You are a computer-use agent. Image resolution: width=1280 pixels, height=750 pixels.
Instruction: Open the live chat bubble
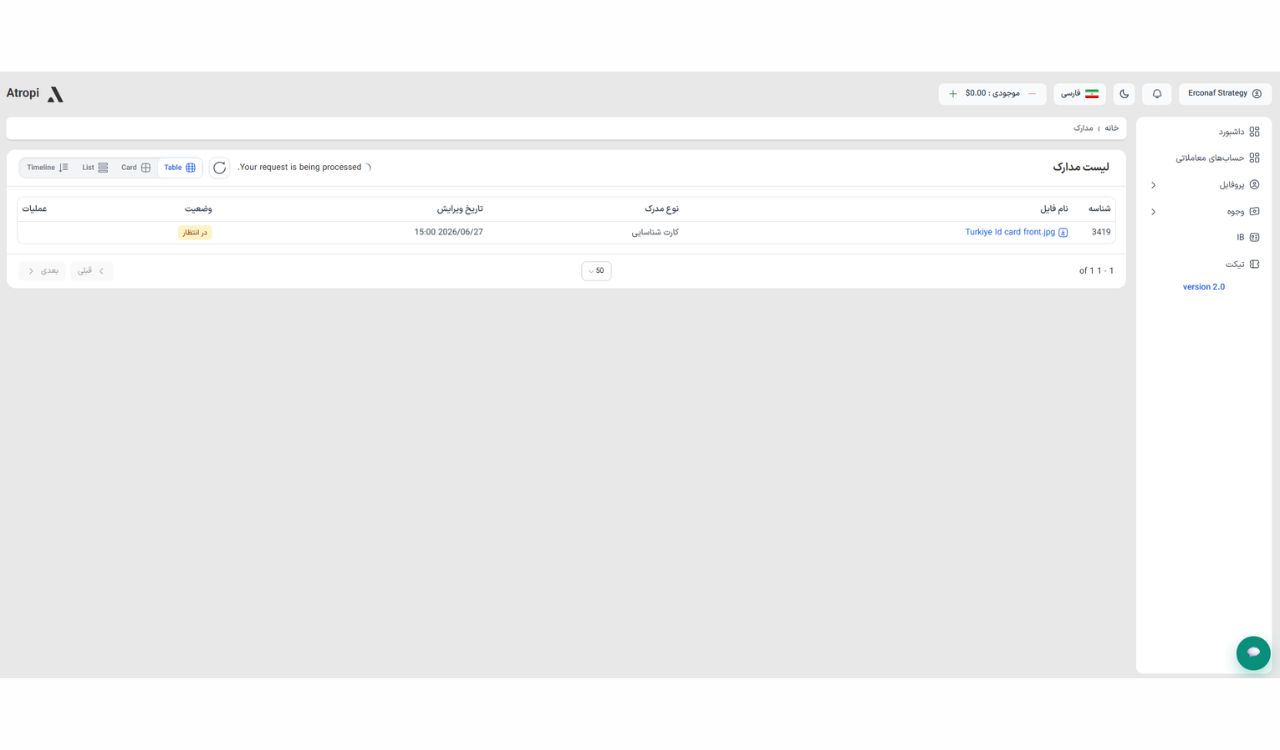coord(1253,652)
